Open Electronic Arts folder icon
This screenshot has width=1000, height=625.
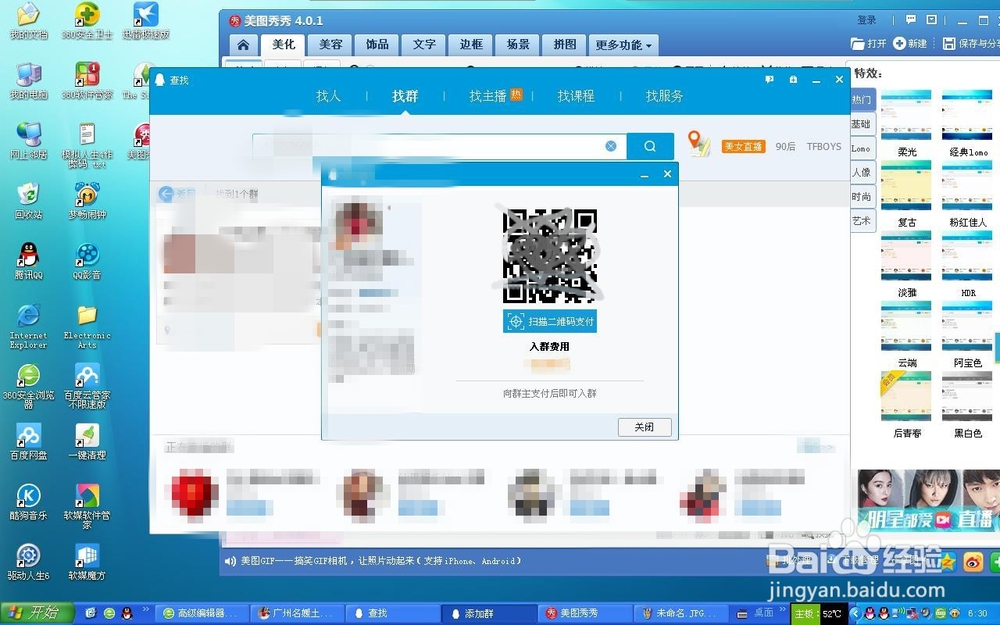click(x=87, y=326)
